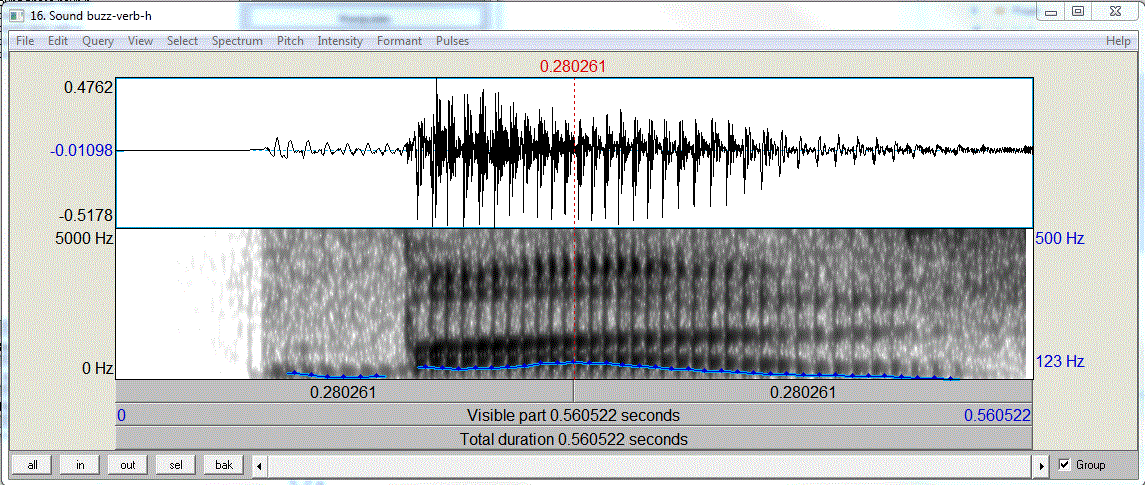Open the File menu
Screen dimensions: 1145x485
click(x=25, y=41)
